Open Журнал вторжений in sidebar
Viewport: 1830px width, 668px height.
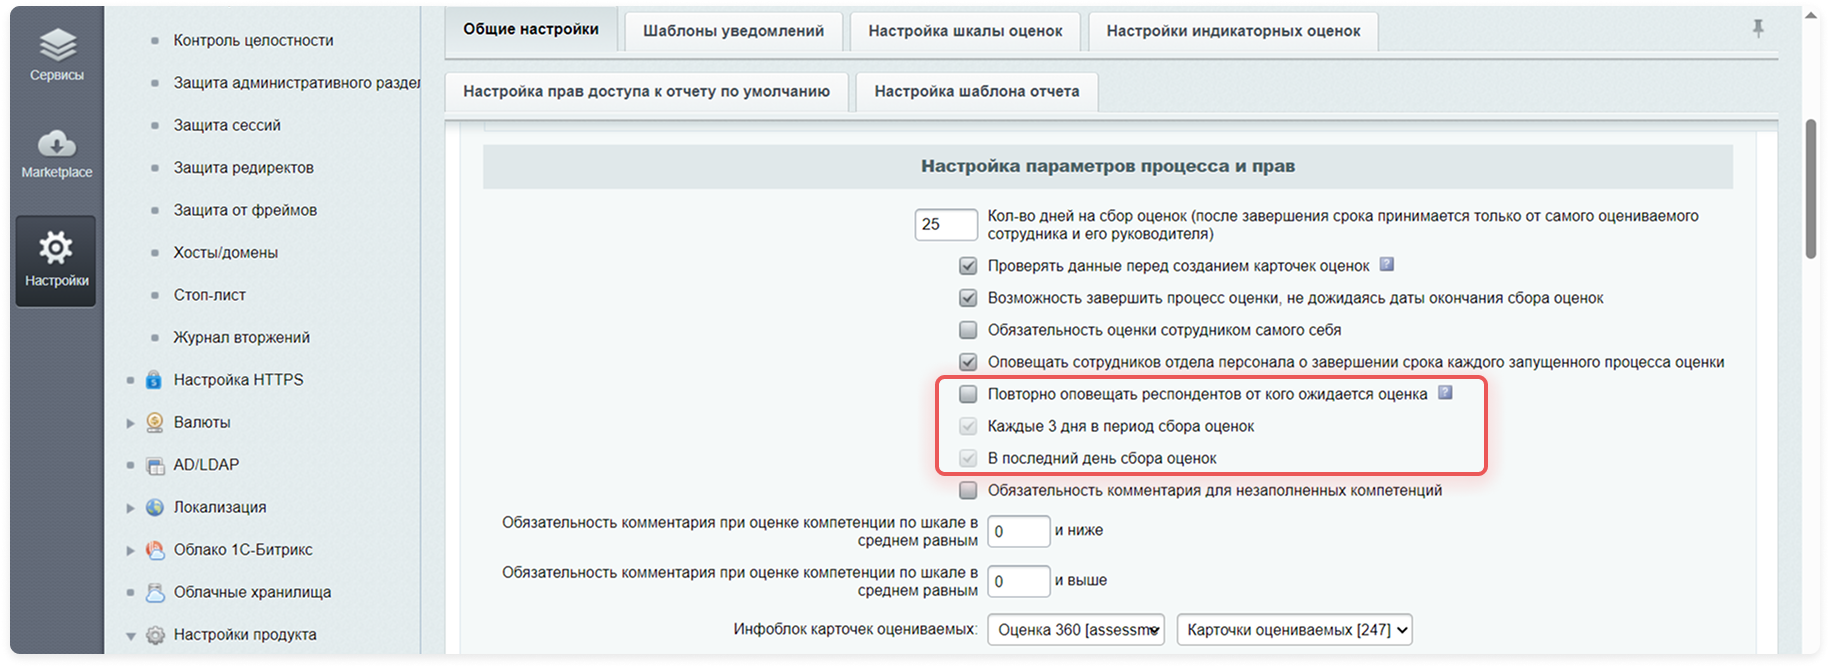tap(242, 338)
